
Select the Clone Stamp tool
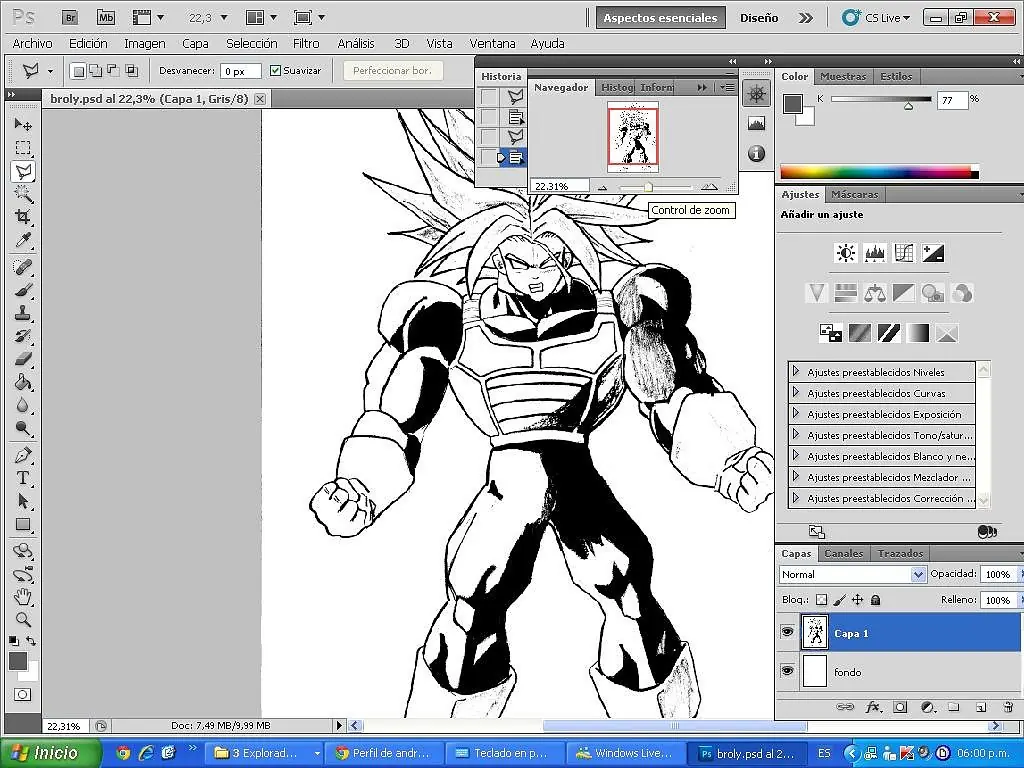point(23,313)
